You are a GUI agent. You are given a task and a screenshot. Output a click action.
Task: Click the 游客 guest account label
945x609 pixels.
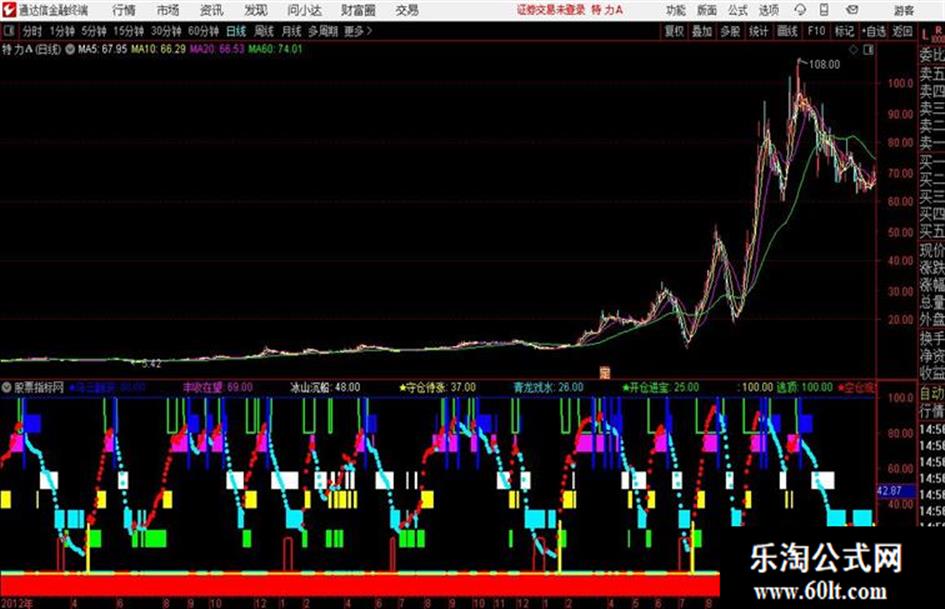coord(904,10)
